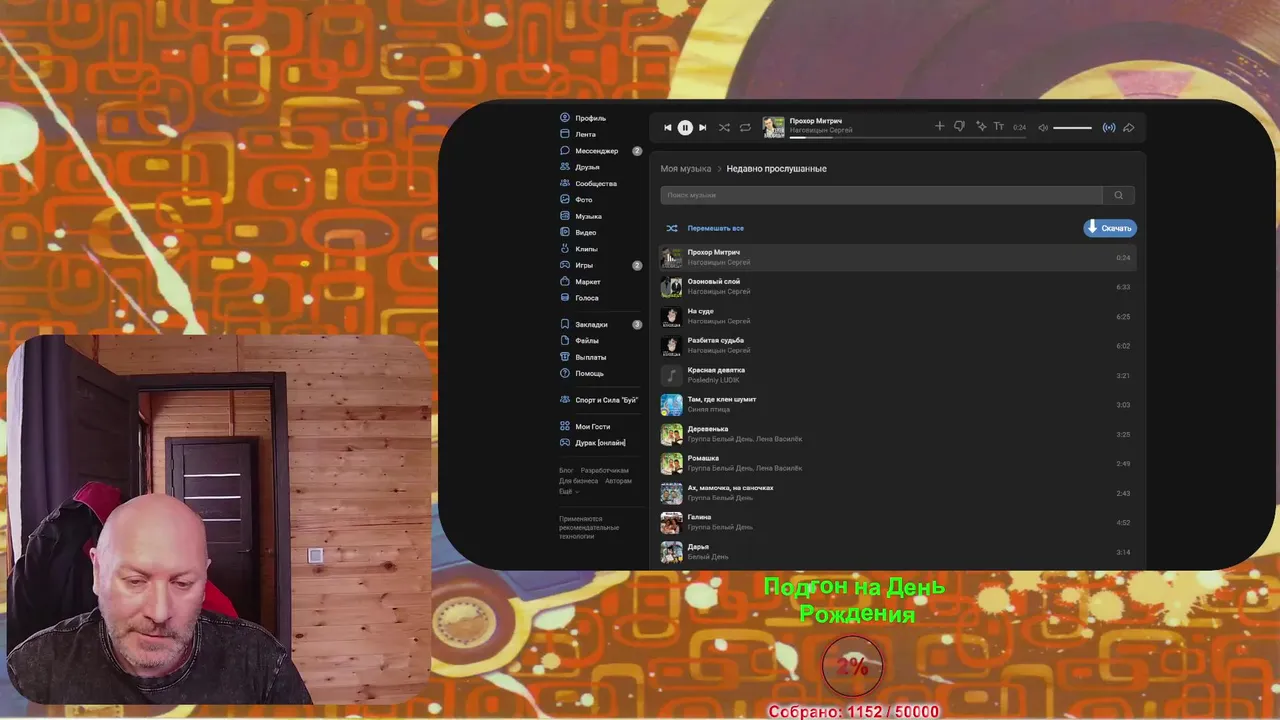Play the track Там, где клен шумит
The height and width of the screenshot is (720, 1280).
pos(897,405)
